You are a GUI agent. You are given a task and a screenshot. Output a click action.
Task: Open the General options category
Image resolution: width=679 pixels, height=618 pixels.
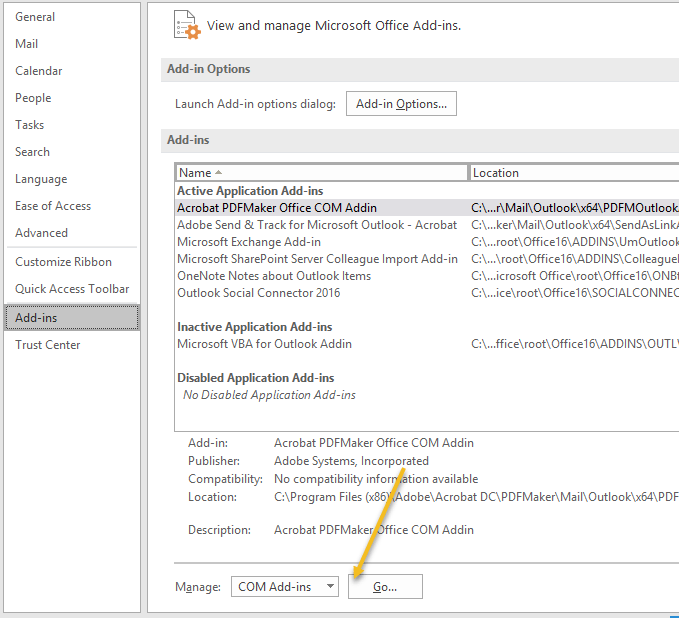click(x=35, y=17)
